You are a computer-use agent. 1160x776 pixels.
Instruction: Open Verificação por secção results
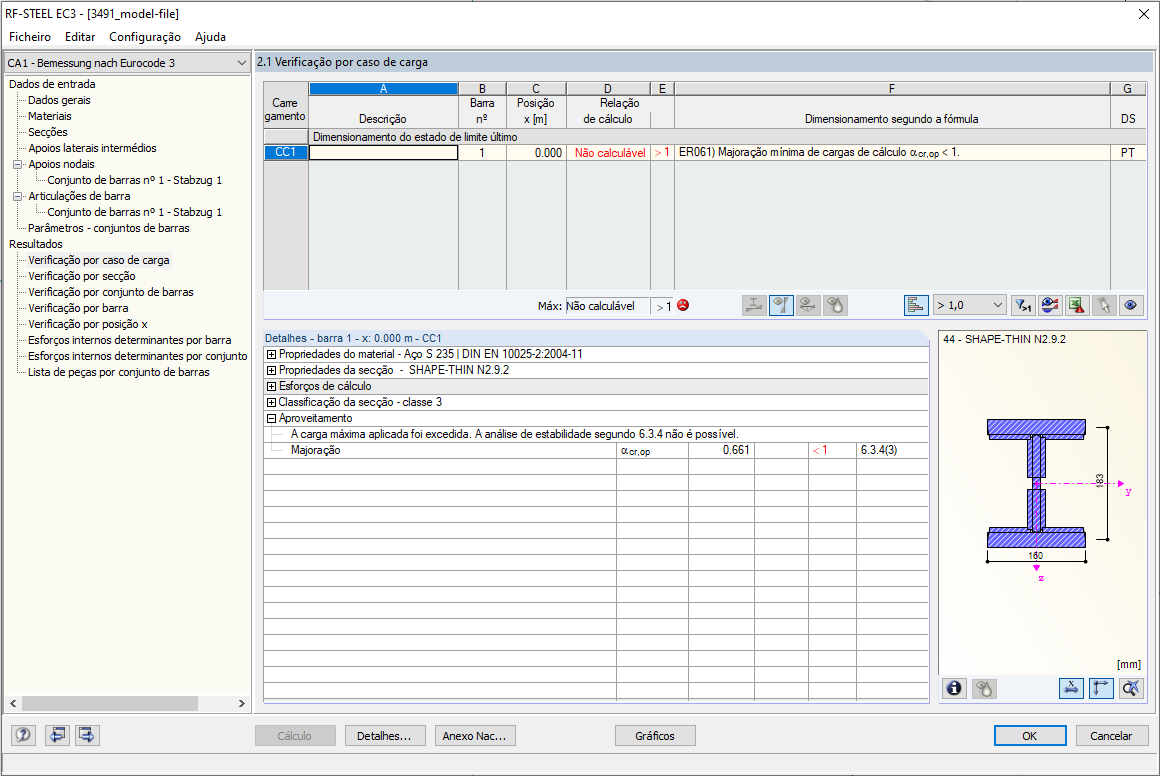81,276
